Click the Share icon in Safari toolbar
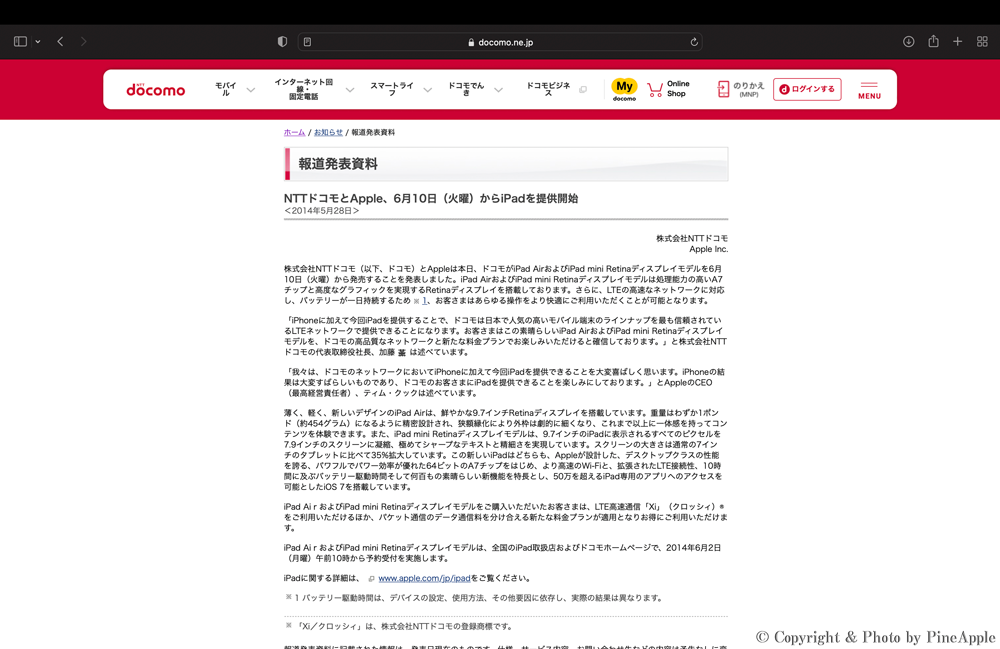The width and height of the screenshot is (1000, 649). coord(933,42)
